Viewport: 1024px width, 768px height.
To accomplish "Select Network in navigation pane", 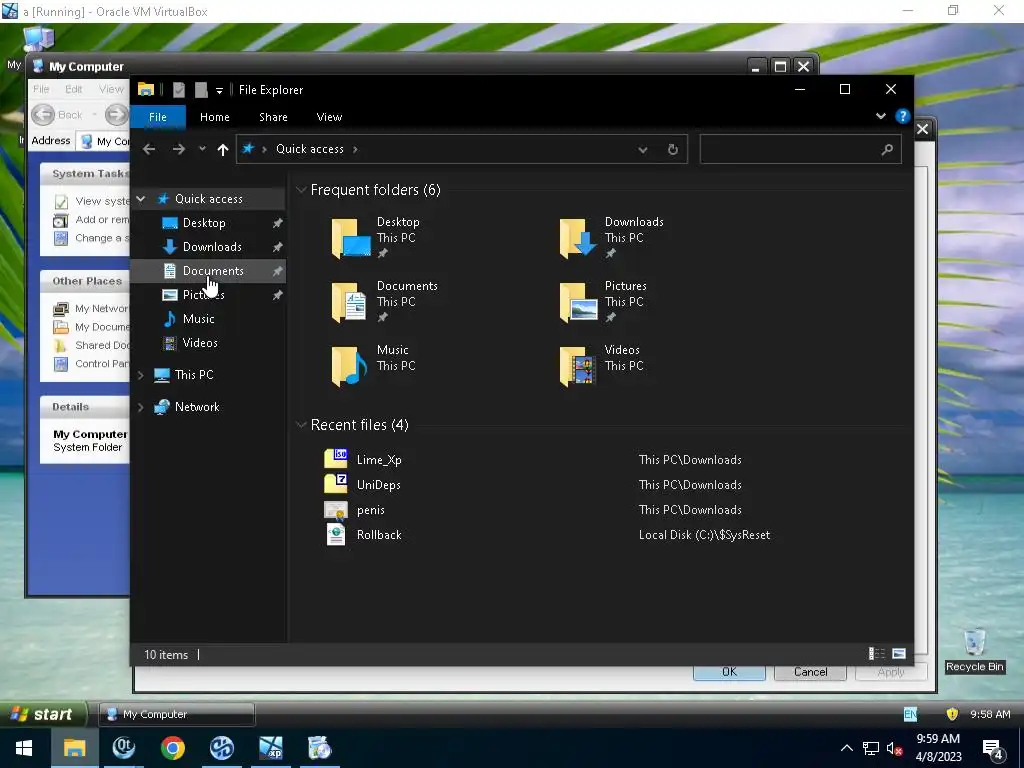I will point(197,407).
